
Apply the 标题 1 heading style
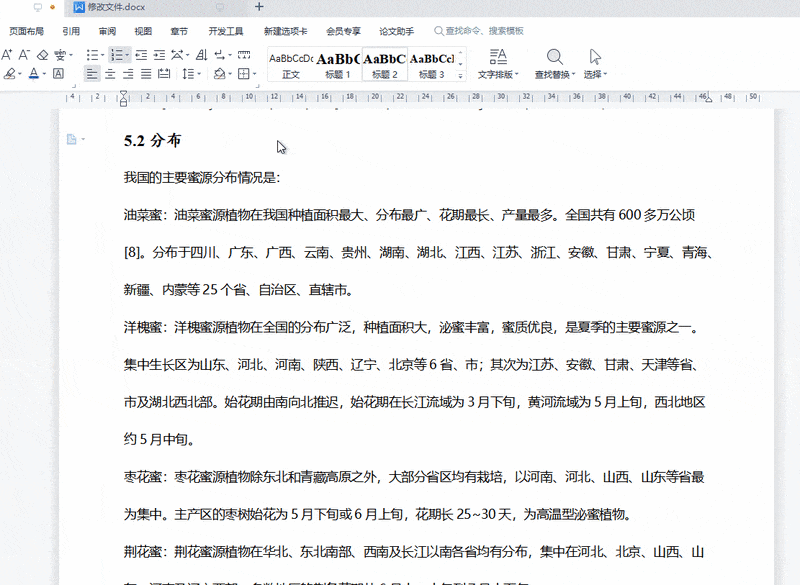coord(338,65)
